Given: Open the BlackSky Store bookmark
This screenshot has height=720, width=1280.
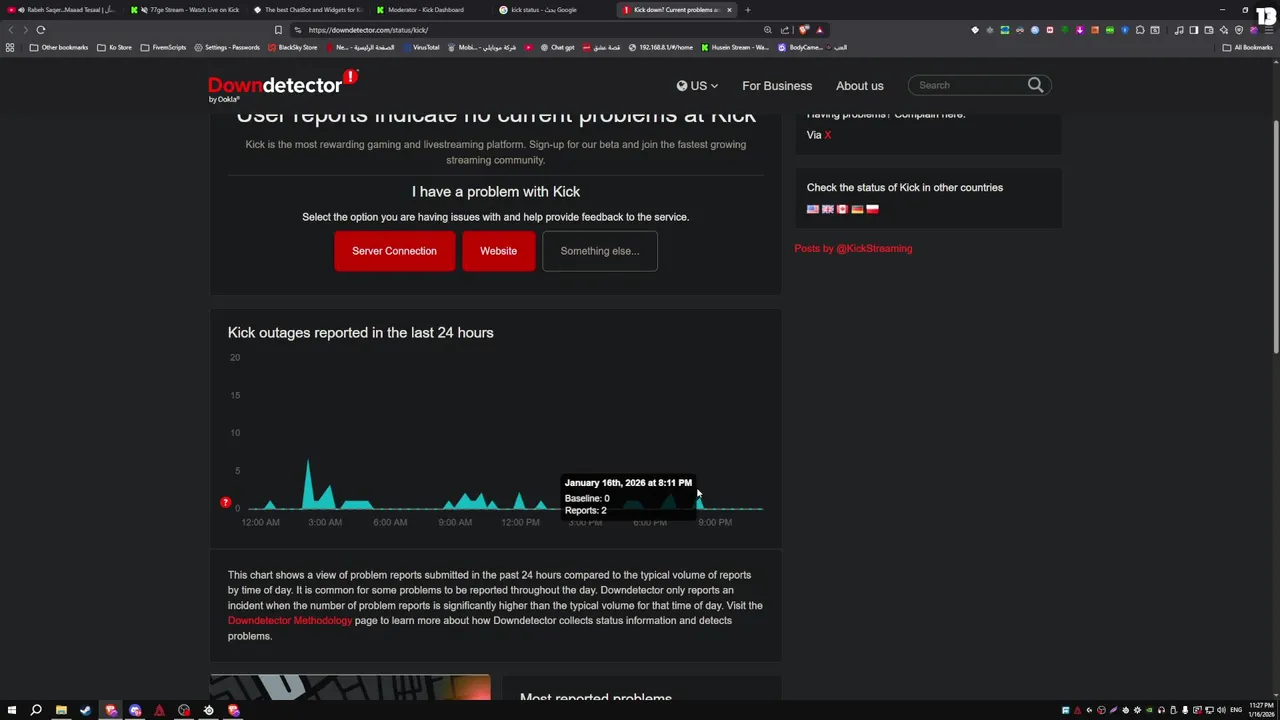Looking at the screenshot, I should 292,47.
